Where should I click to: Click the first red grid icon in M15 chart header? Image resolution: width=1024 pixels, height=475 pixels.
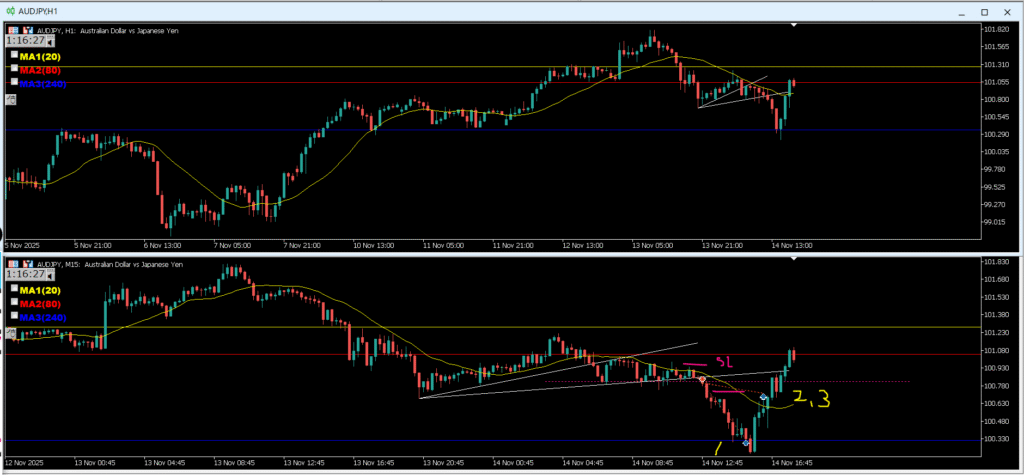click(11, 263)
